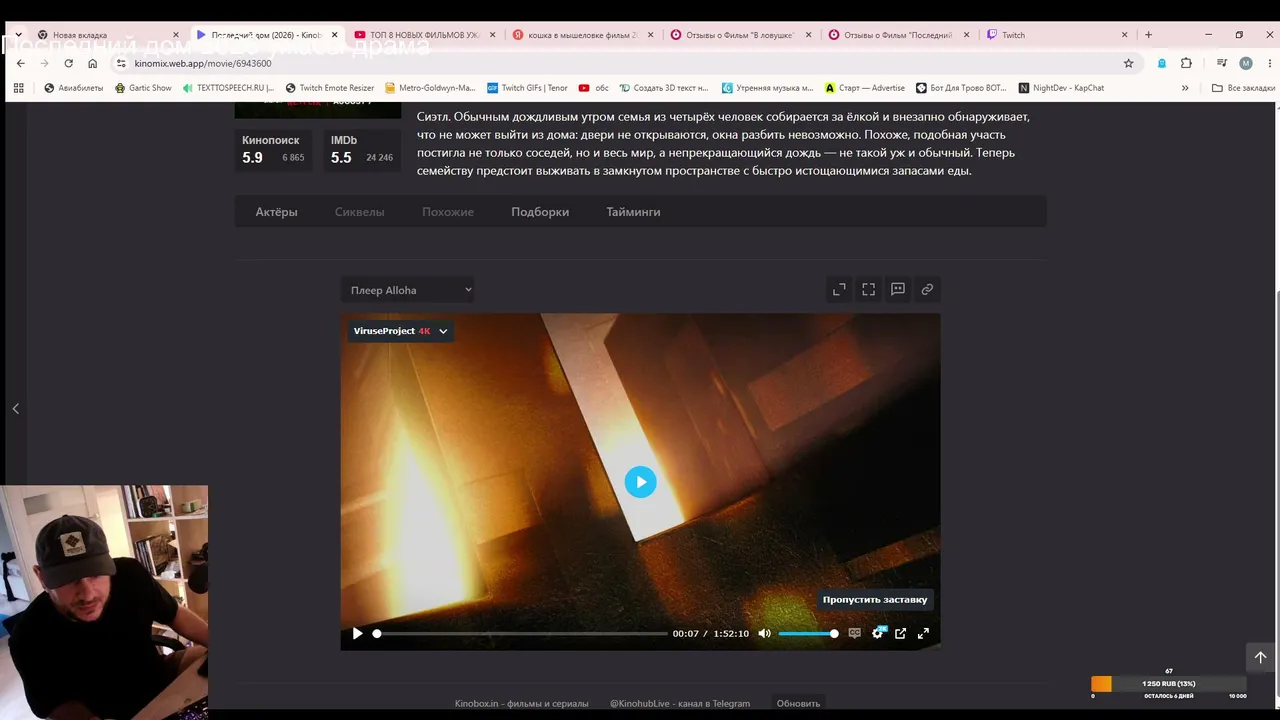The image size is (1280, 720).
Task: Switch to the Отзывы о Фильм "Последний" tab
Action: 900,35
